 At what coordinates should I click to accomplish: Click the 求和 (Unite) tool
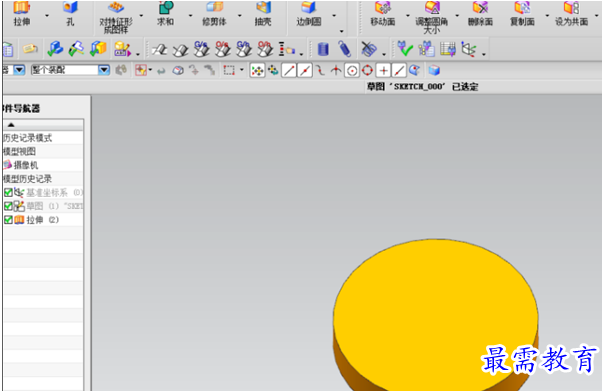165,14
